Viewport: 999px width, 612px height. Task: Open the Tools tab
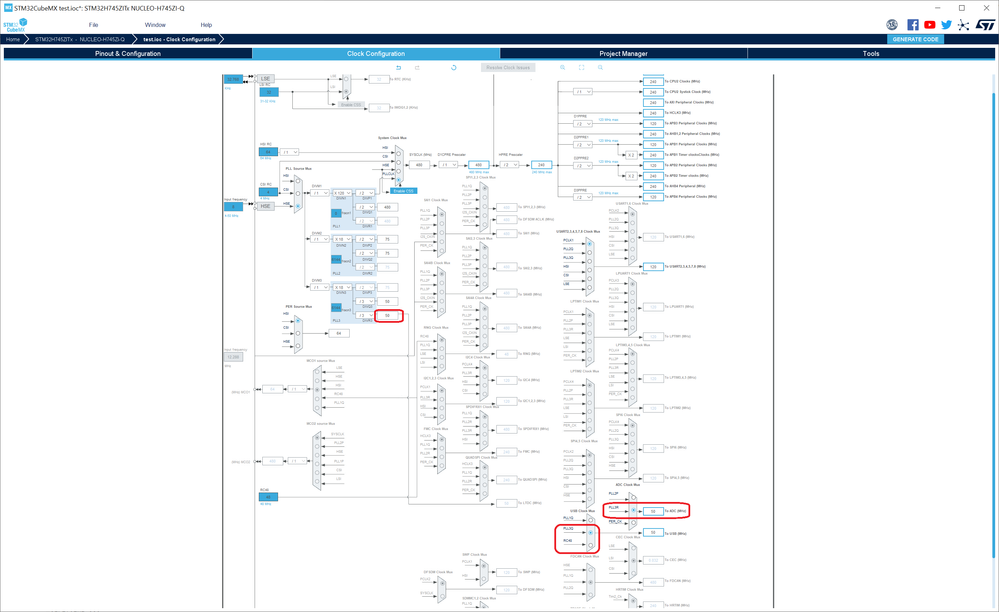coord(871,53)
